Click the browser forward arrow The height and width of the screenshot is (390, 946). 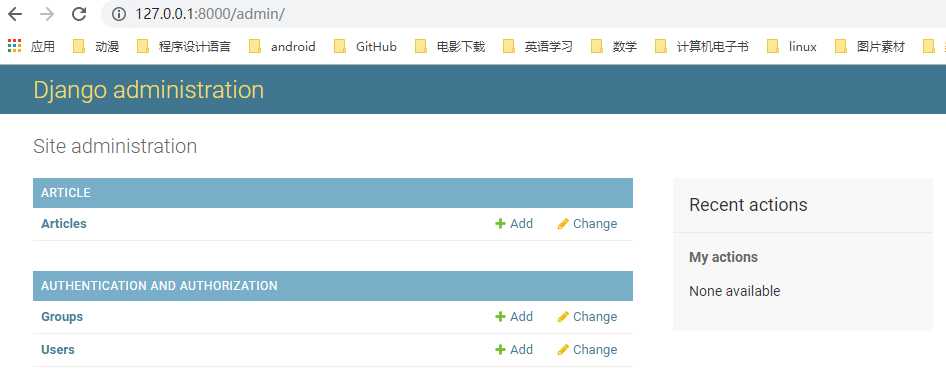[46, 14]
